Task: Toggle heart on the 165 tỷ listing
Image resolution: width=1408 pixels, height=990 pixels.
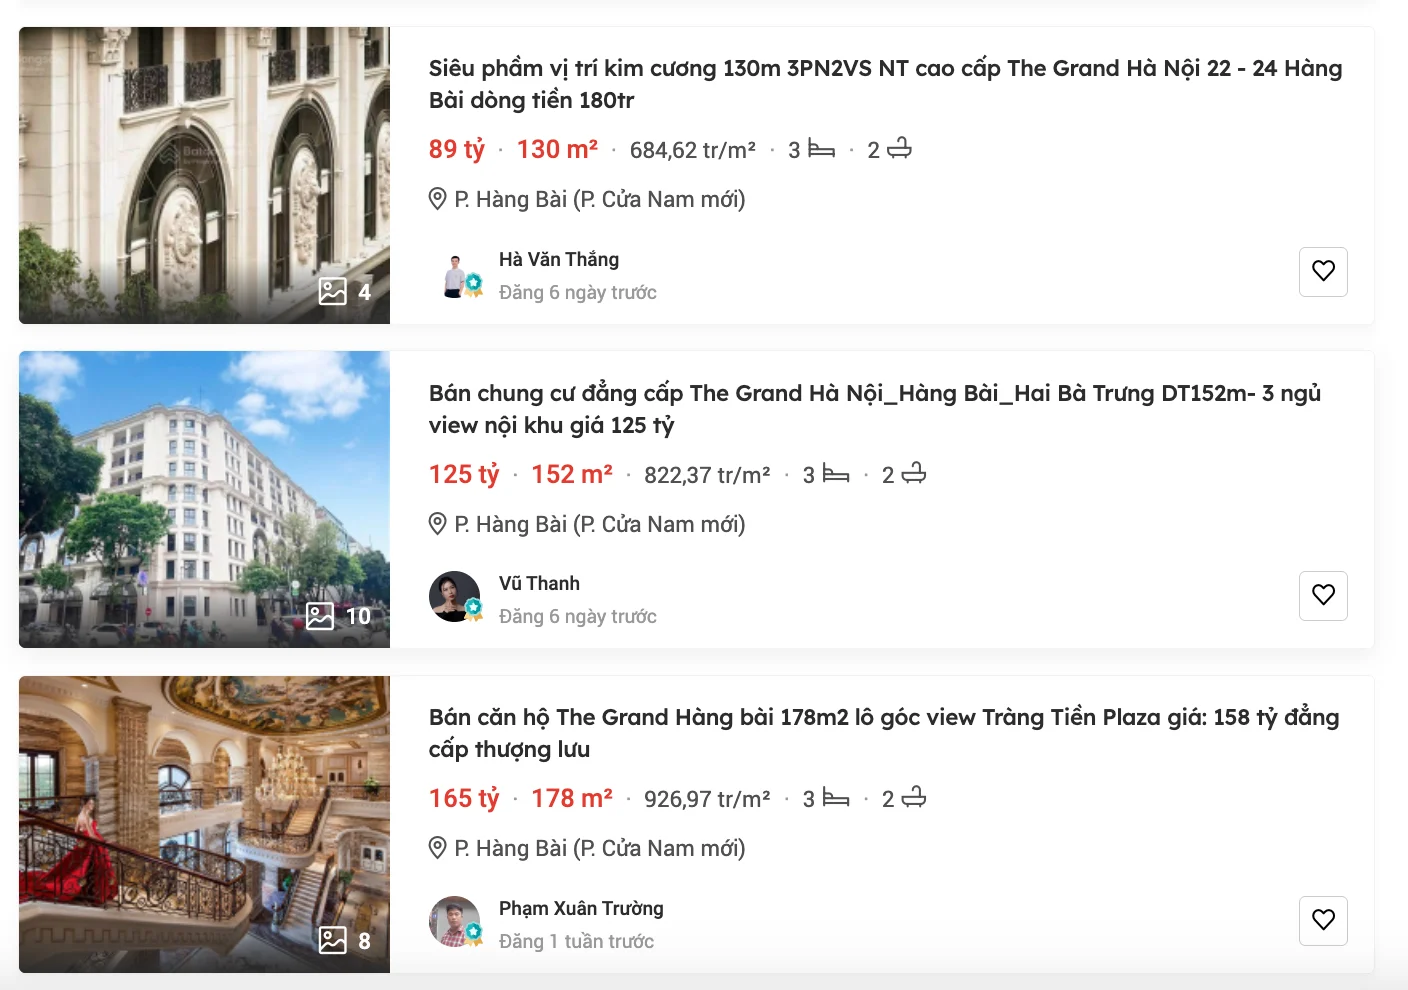Action: [x=1323, y=920]
